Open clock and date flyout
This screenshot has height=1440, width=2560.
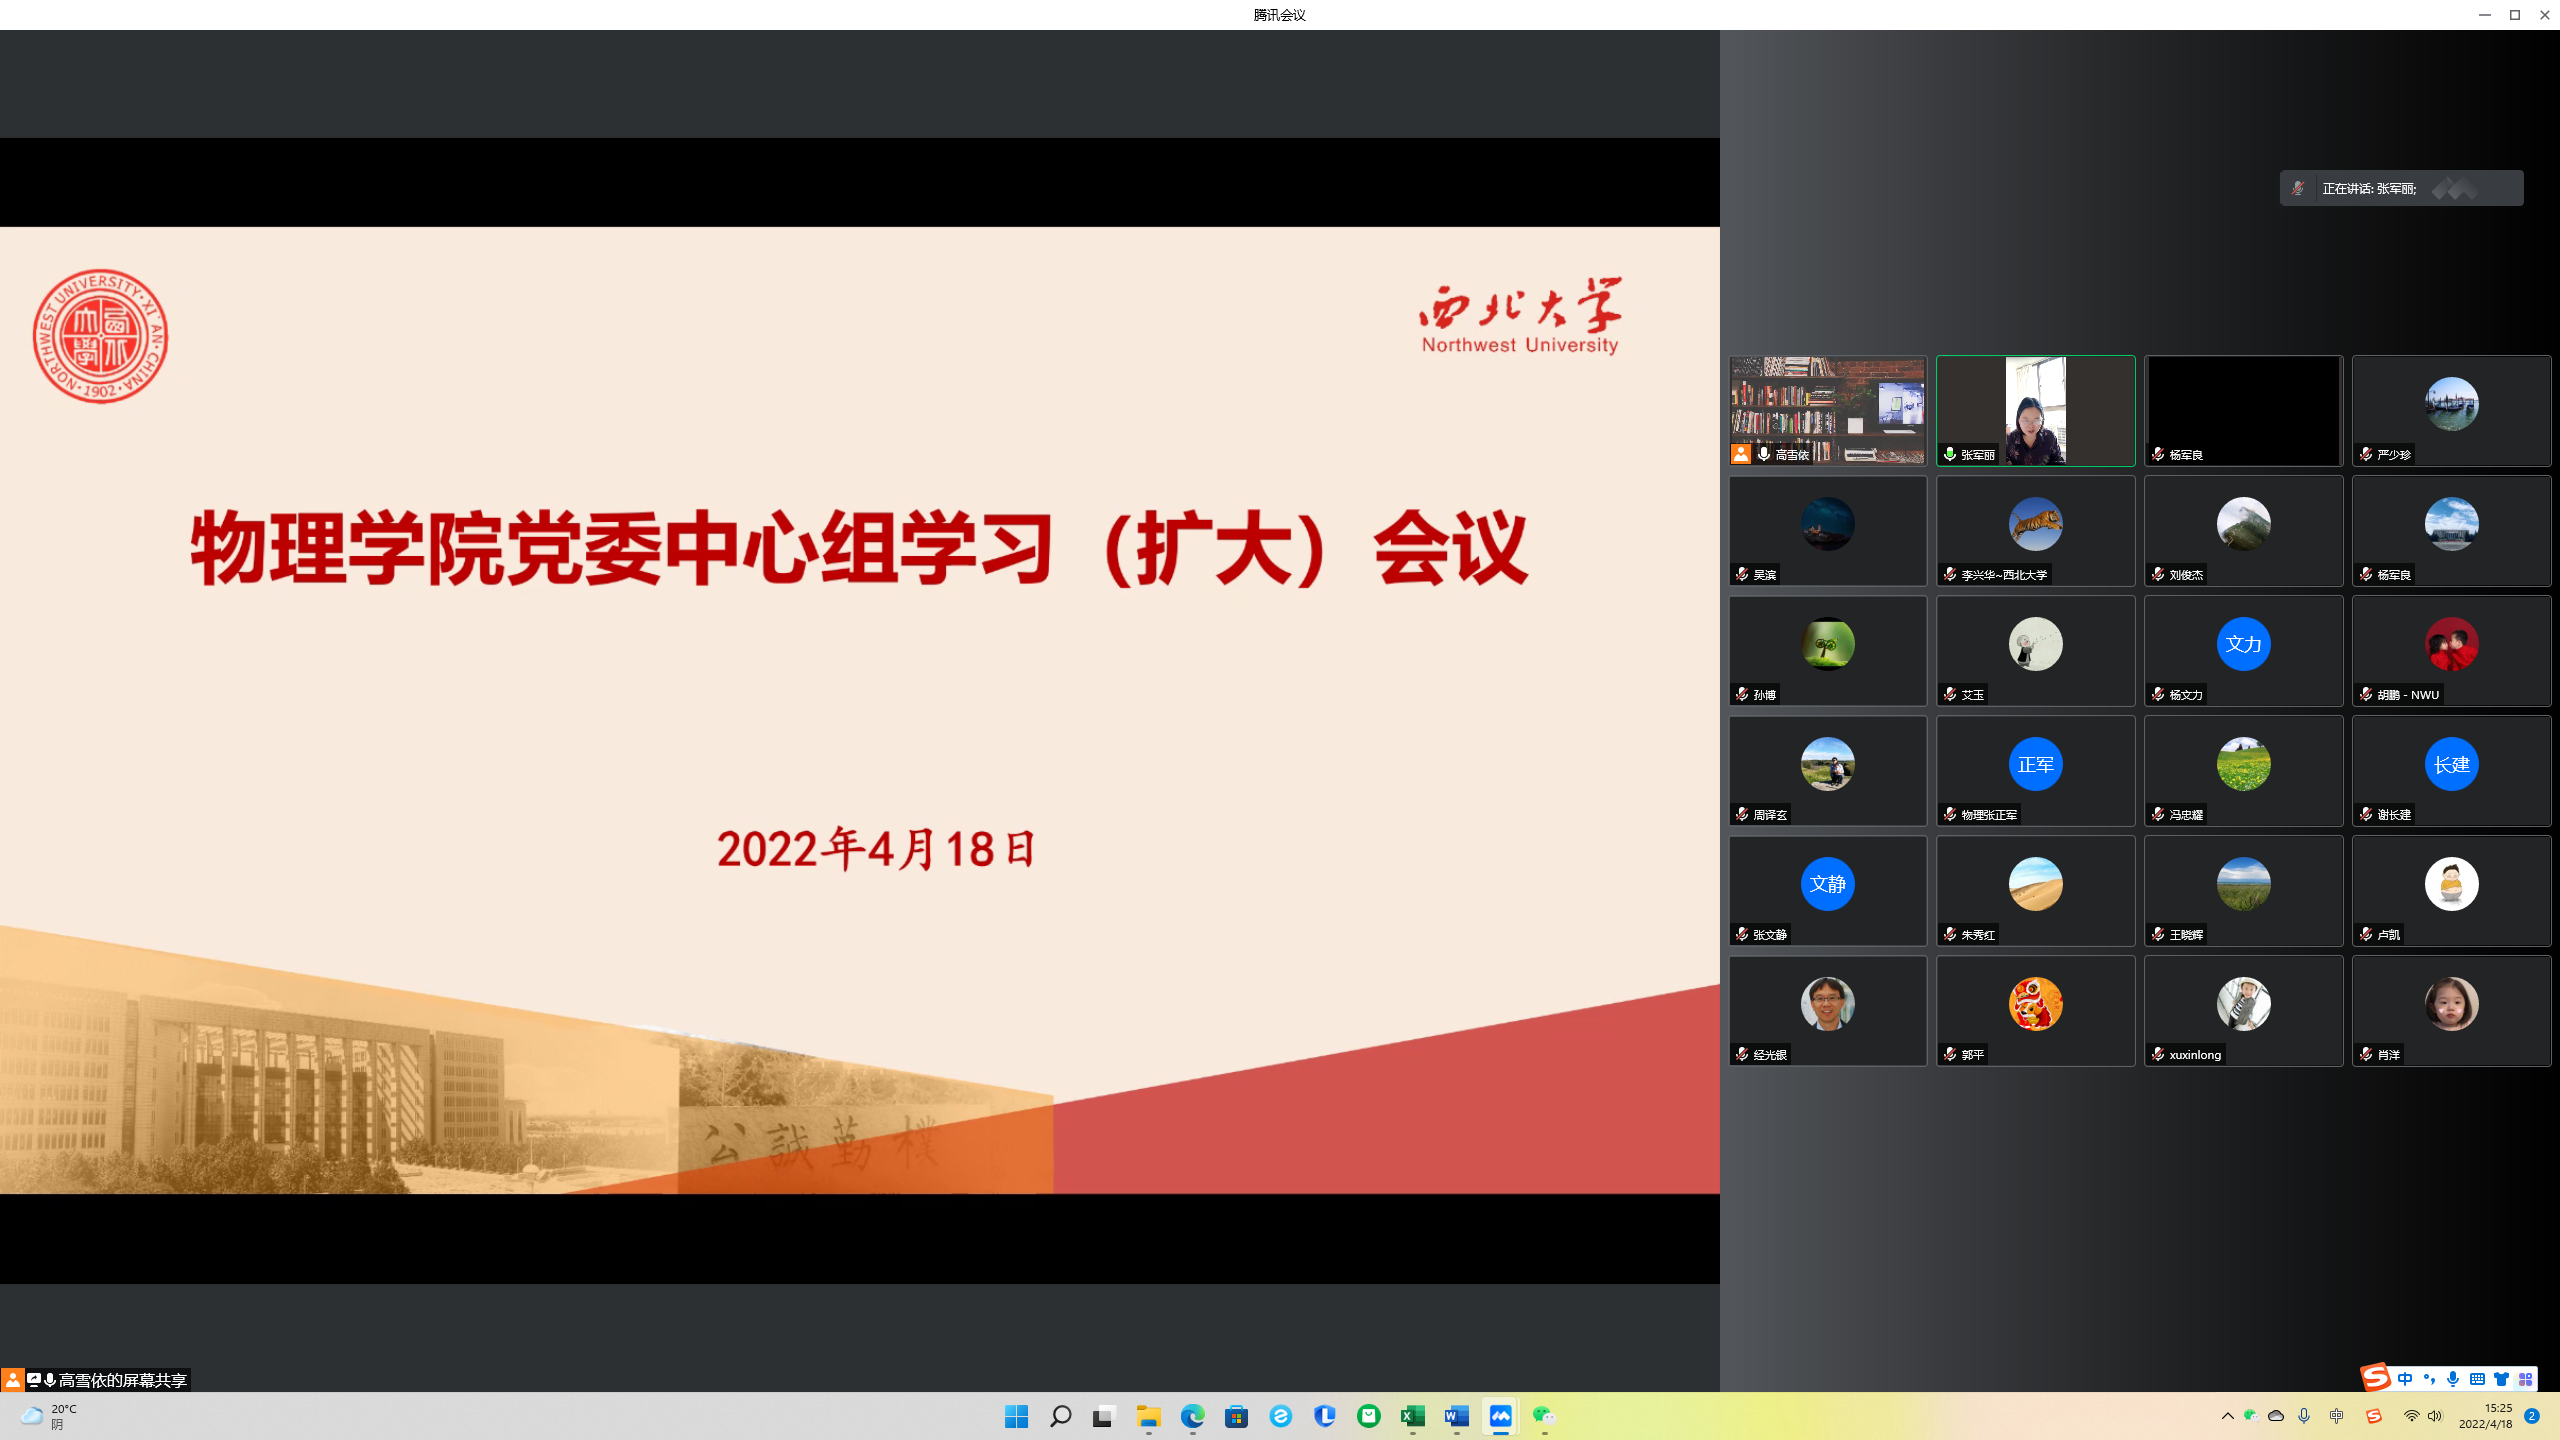click(2485, 1416)
